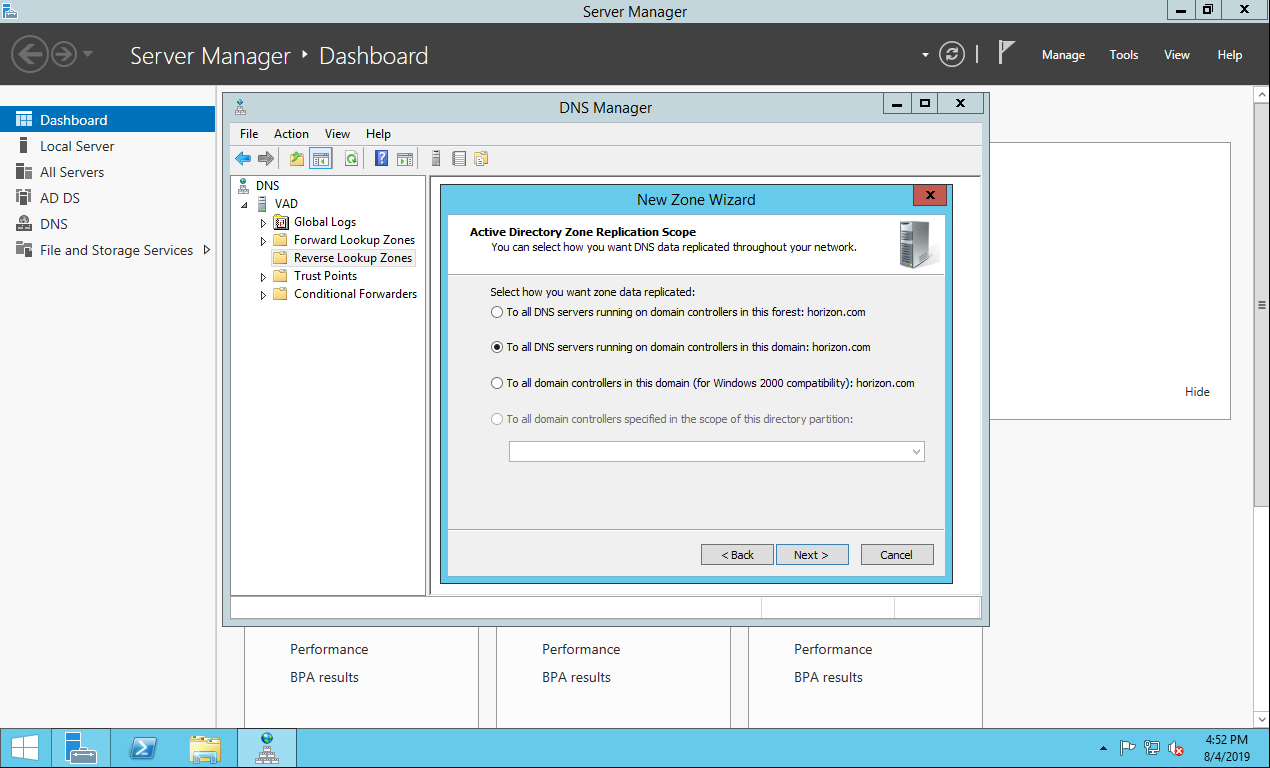Open PowerShell from the taskbar

click(x=143, y=748)
